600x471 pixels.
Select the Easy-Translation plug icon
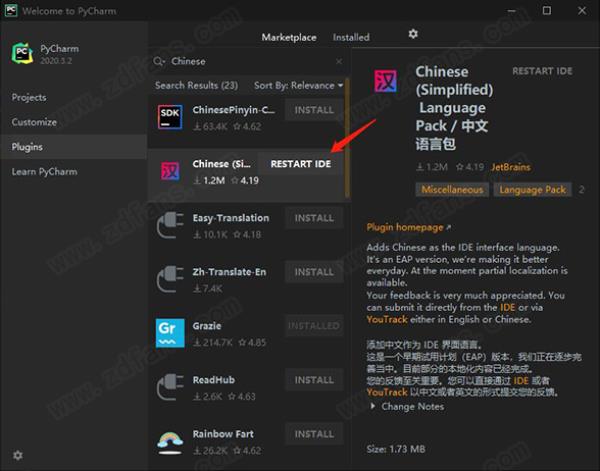click(170, 225)
